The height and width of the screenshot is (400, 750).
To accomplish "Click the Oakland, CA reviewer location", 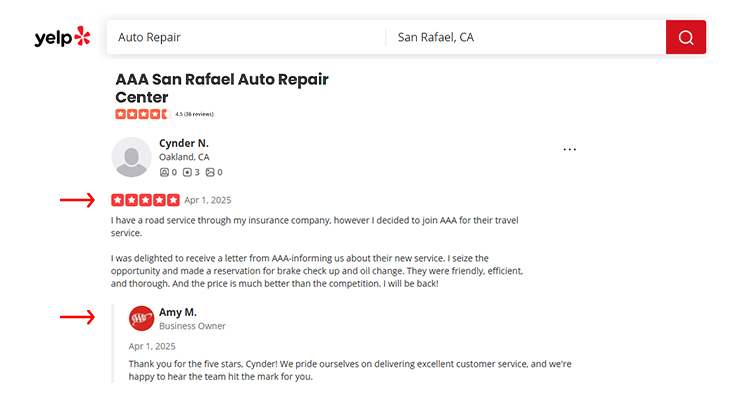I will coord(184,157).
